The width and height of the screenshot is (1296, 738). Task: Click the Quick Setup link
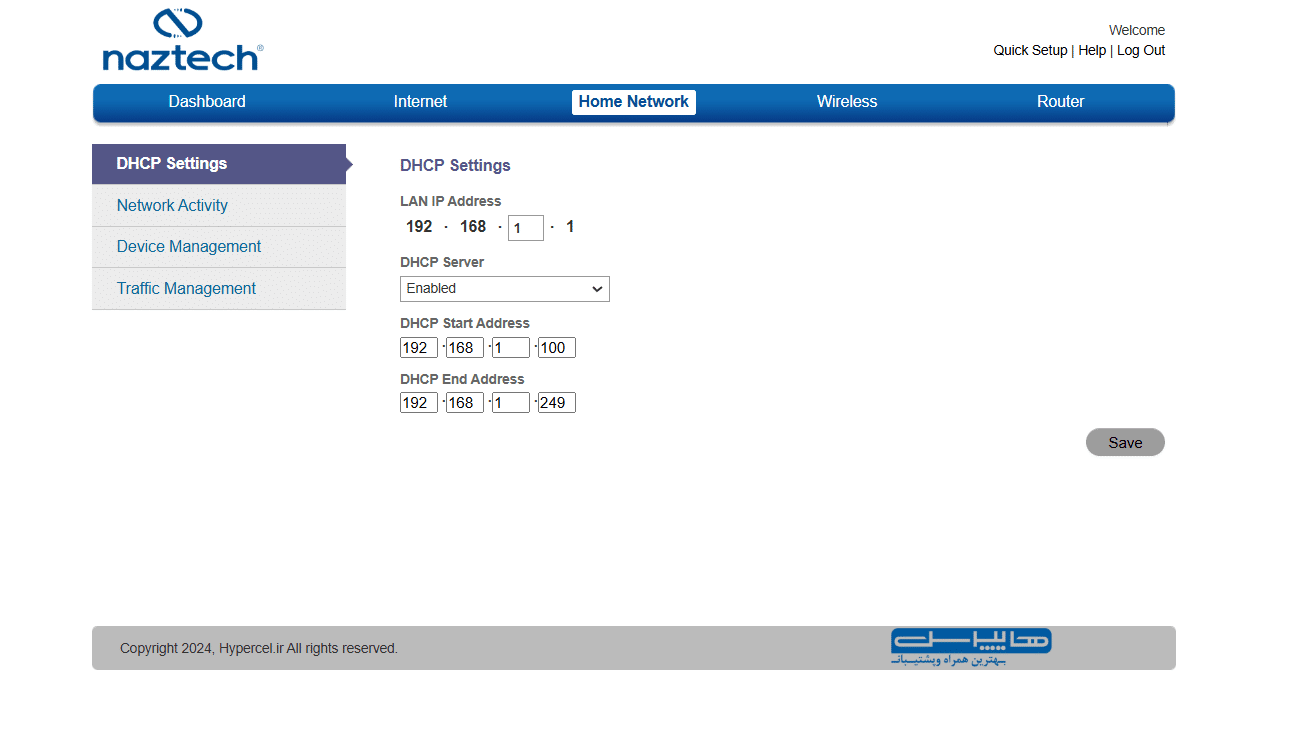coord(1030,51)
